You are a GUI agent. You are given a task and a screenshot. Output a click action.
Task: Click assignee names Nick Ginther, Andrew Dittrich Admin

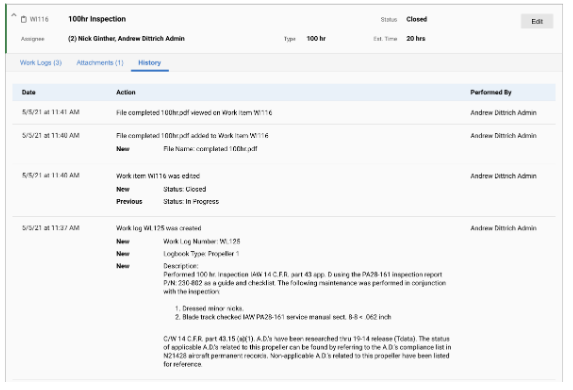tap(126, 38)
